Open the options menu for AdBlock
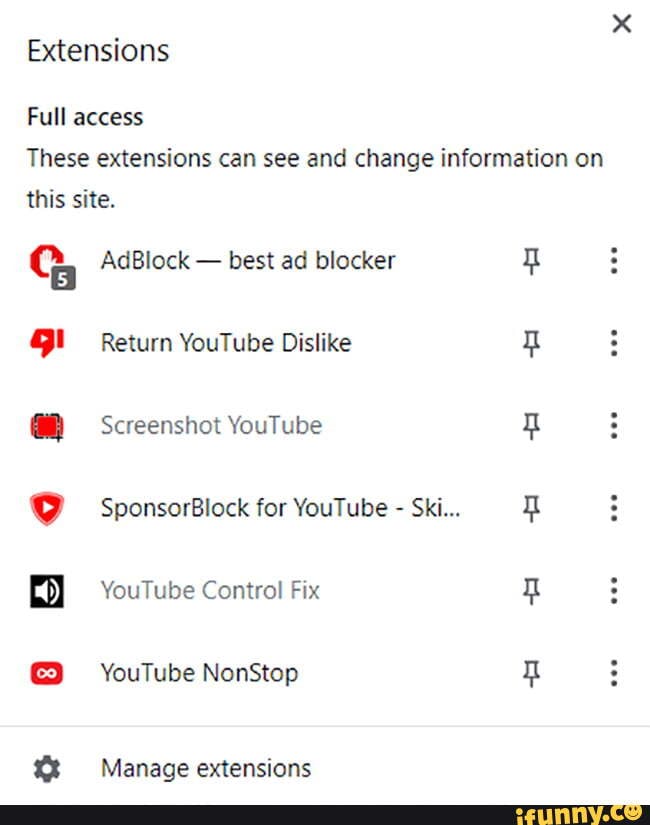650x825 pixels. [x=614, y=260]
